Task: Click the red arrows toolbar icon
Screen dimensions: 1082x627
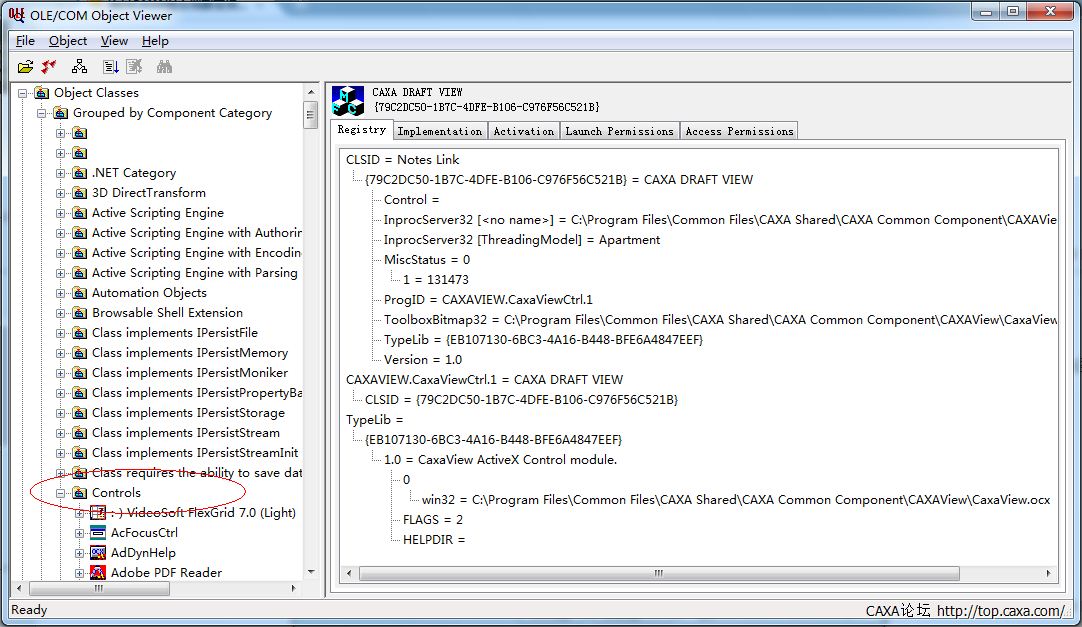Action: click(49, 67)
